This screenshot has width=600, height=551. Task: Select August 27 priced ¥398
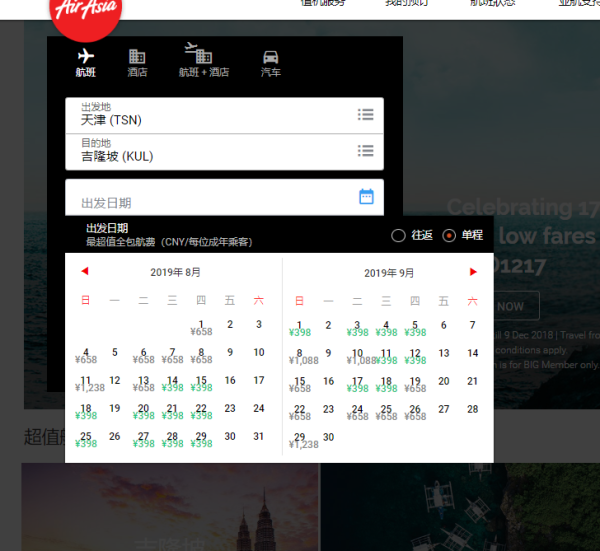pos(143,440)
